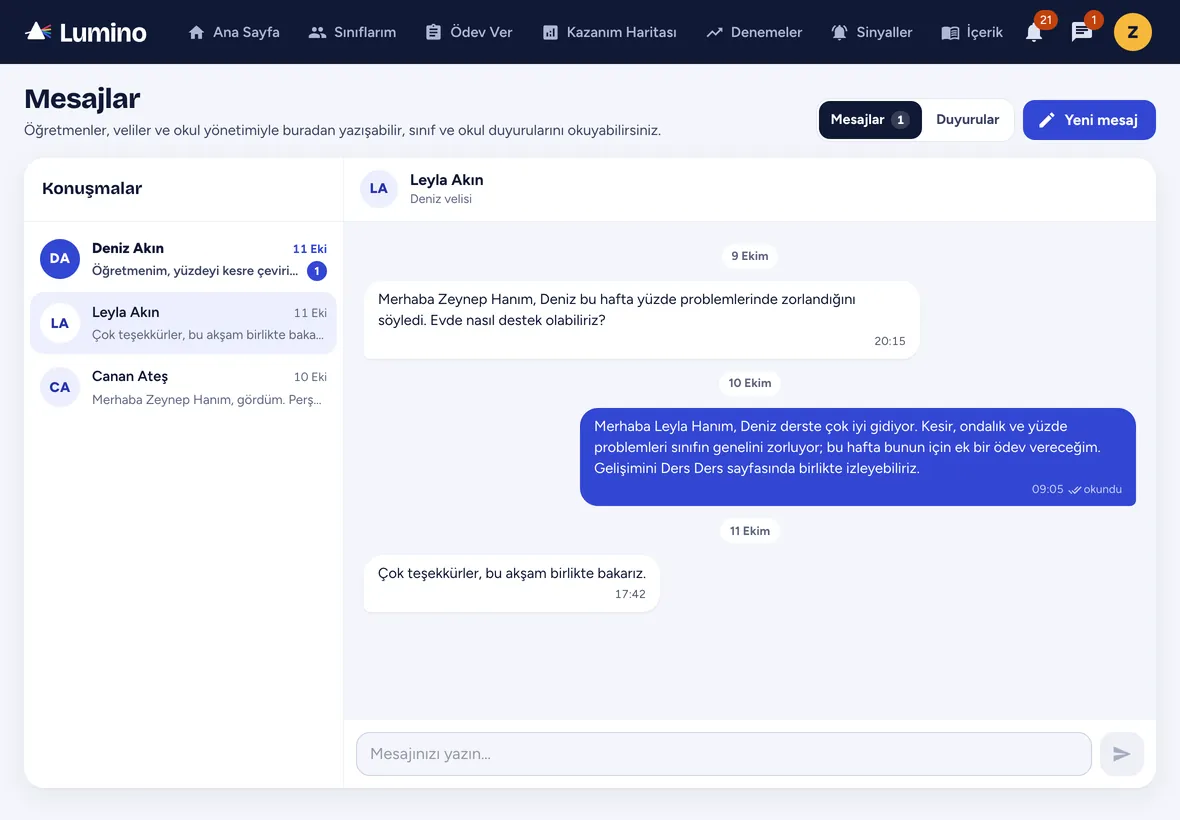Select the Leyla Akın conversation row
This screenshot has width=1180, height=820.
click(x=183, y=323)
